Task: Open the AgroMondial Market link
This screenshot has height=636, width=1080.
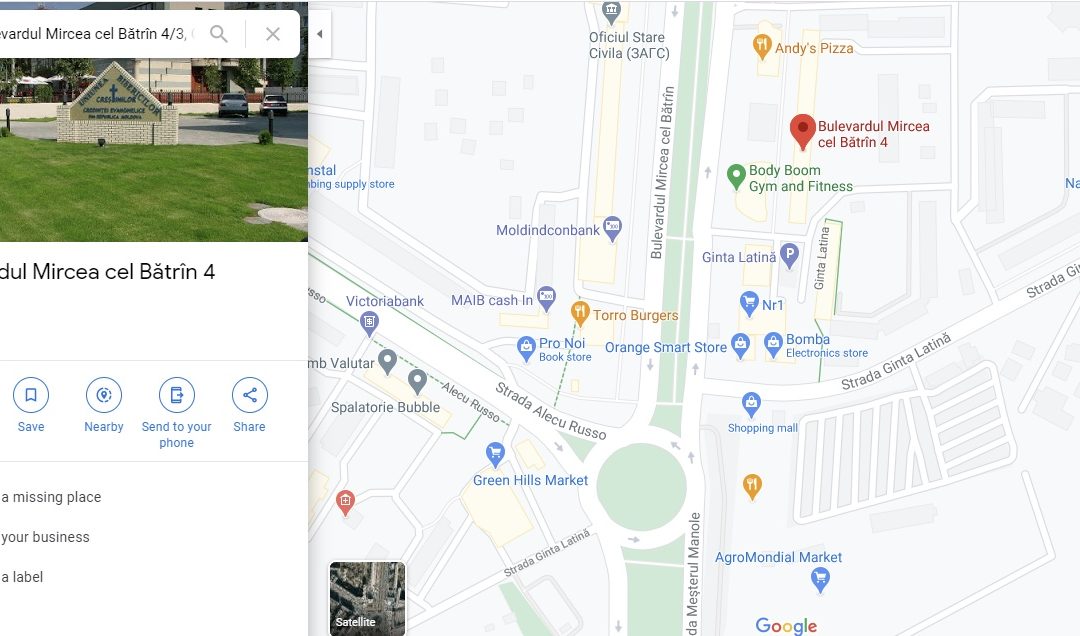Action: click(778, 557)
